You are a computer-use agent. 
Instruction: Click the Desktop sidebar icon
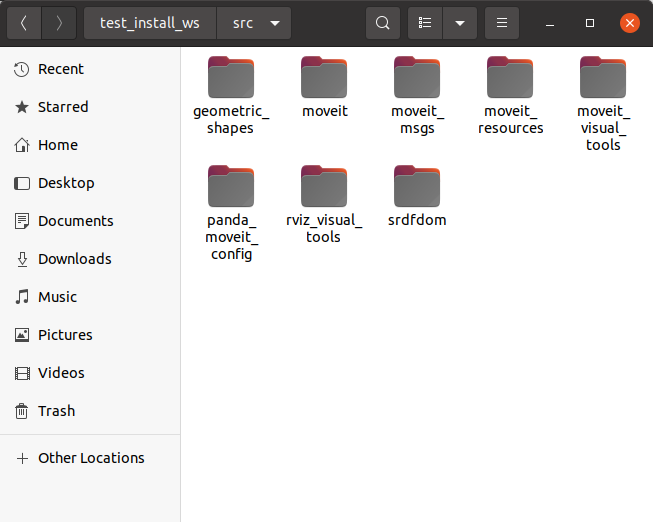click(22, 183)
